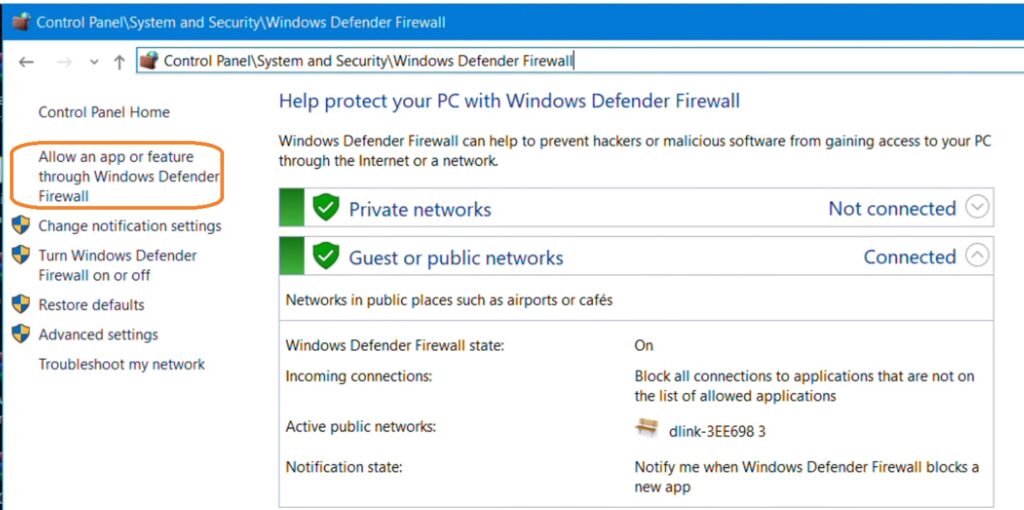Click the green shield next to Guest or public networks
Viewport: 1024px width, 510px height.
(x=325, y=257)
